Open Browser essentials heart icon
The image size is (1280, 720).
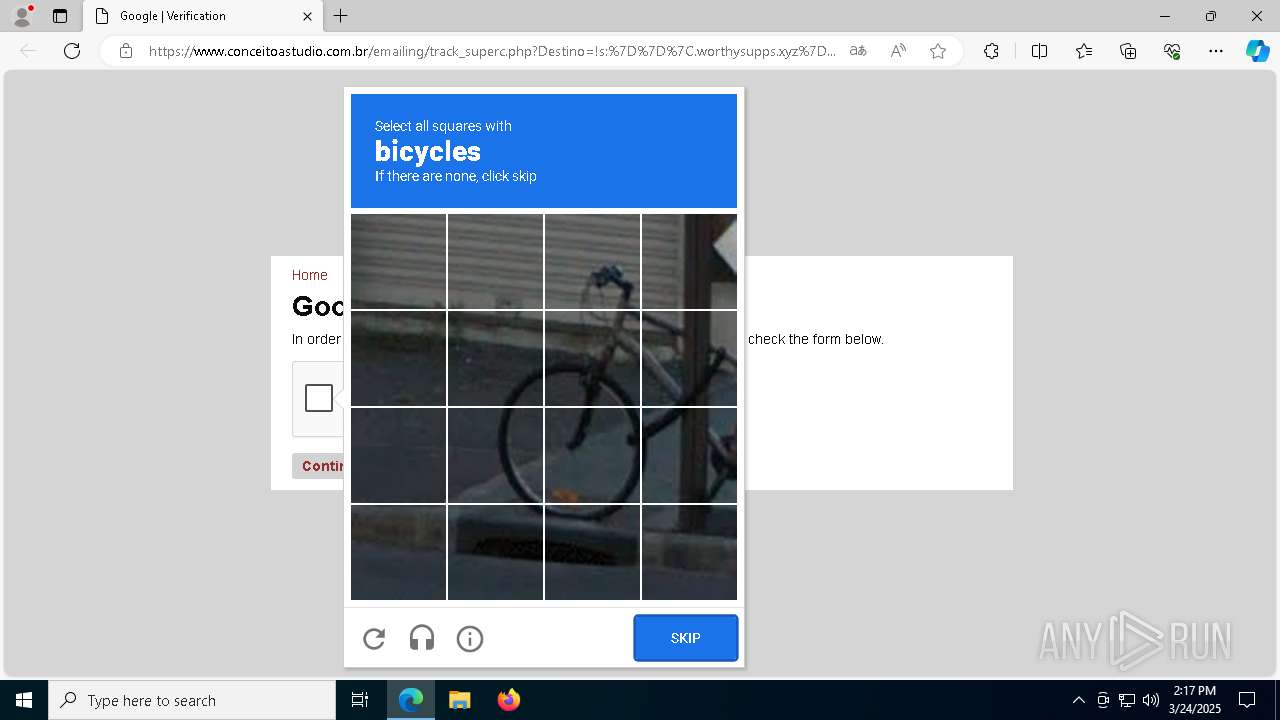(1172, 51)
